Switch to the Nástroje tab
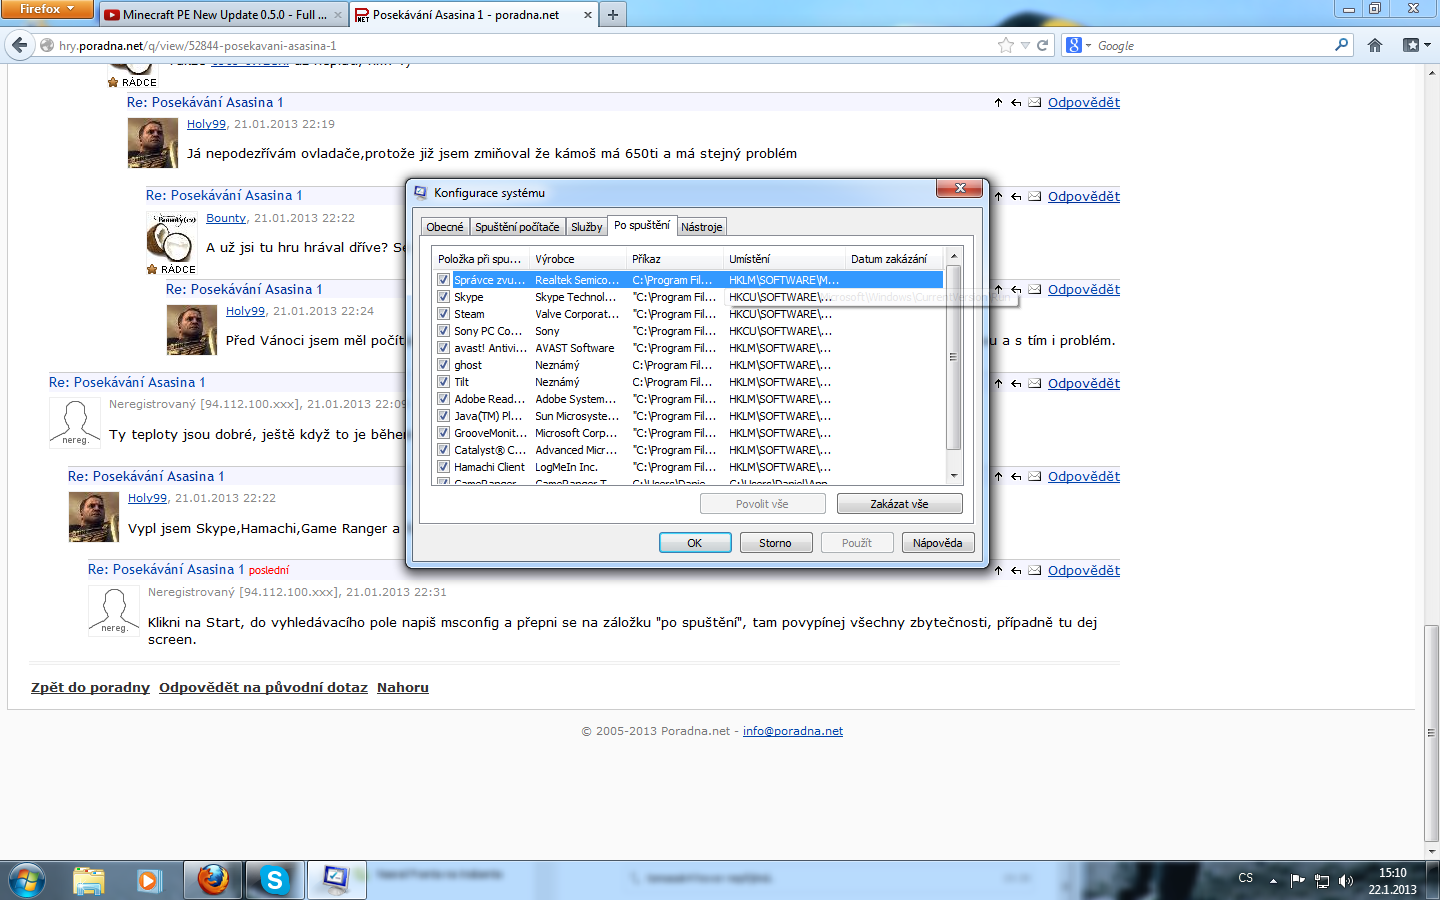The height and width of the screenshot is (900, 1440). (x=701, y=227)
